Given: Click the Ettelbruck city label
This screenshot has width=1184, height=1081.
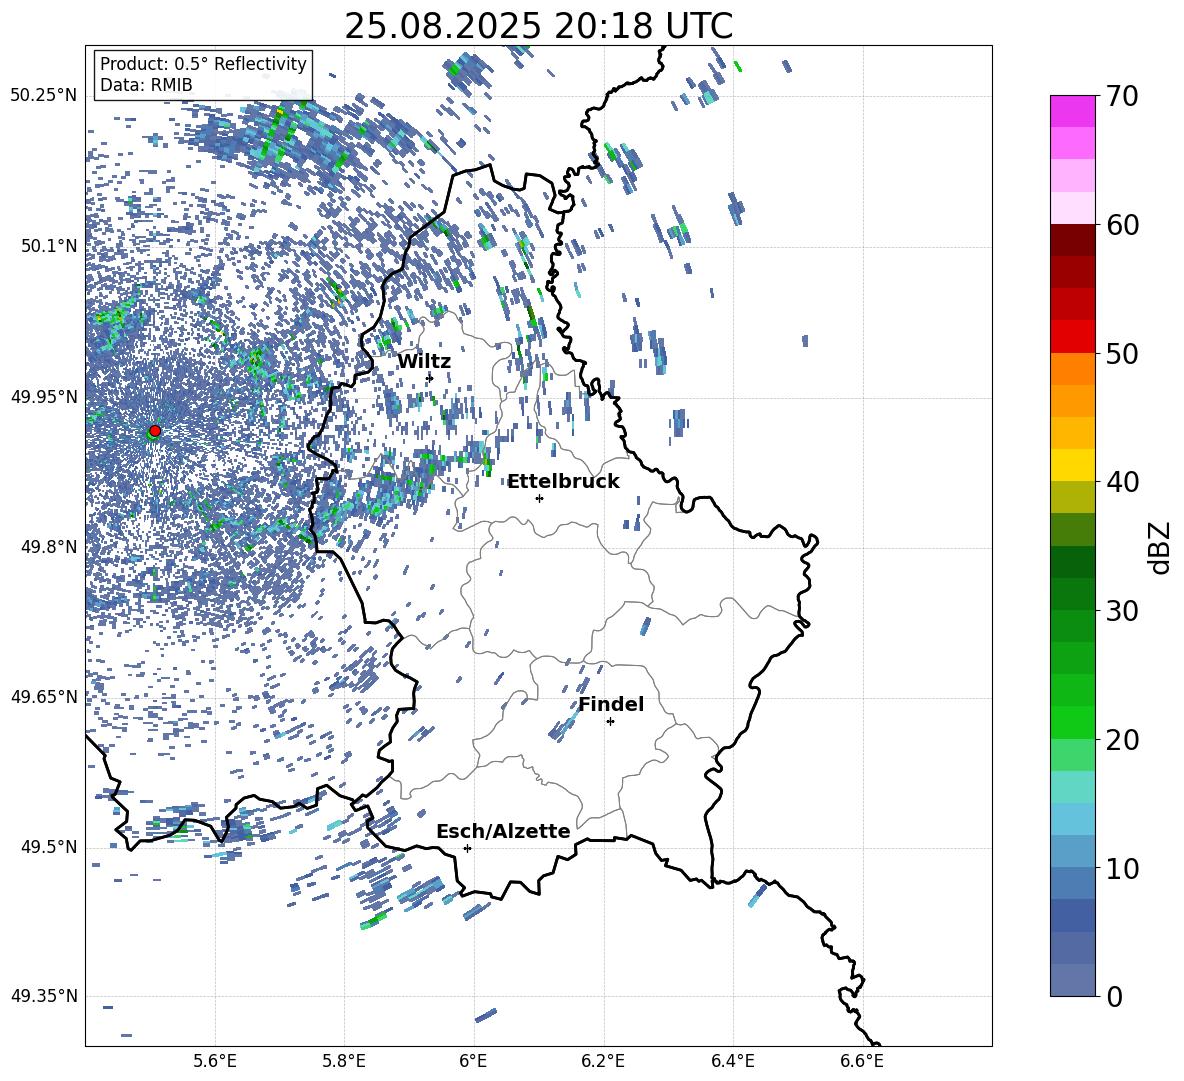Looking at the screenshot, I should pos(563,482).
